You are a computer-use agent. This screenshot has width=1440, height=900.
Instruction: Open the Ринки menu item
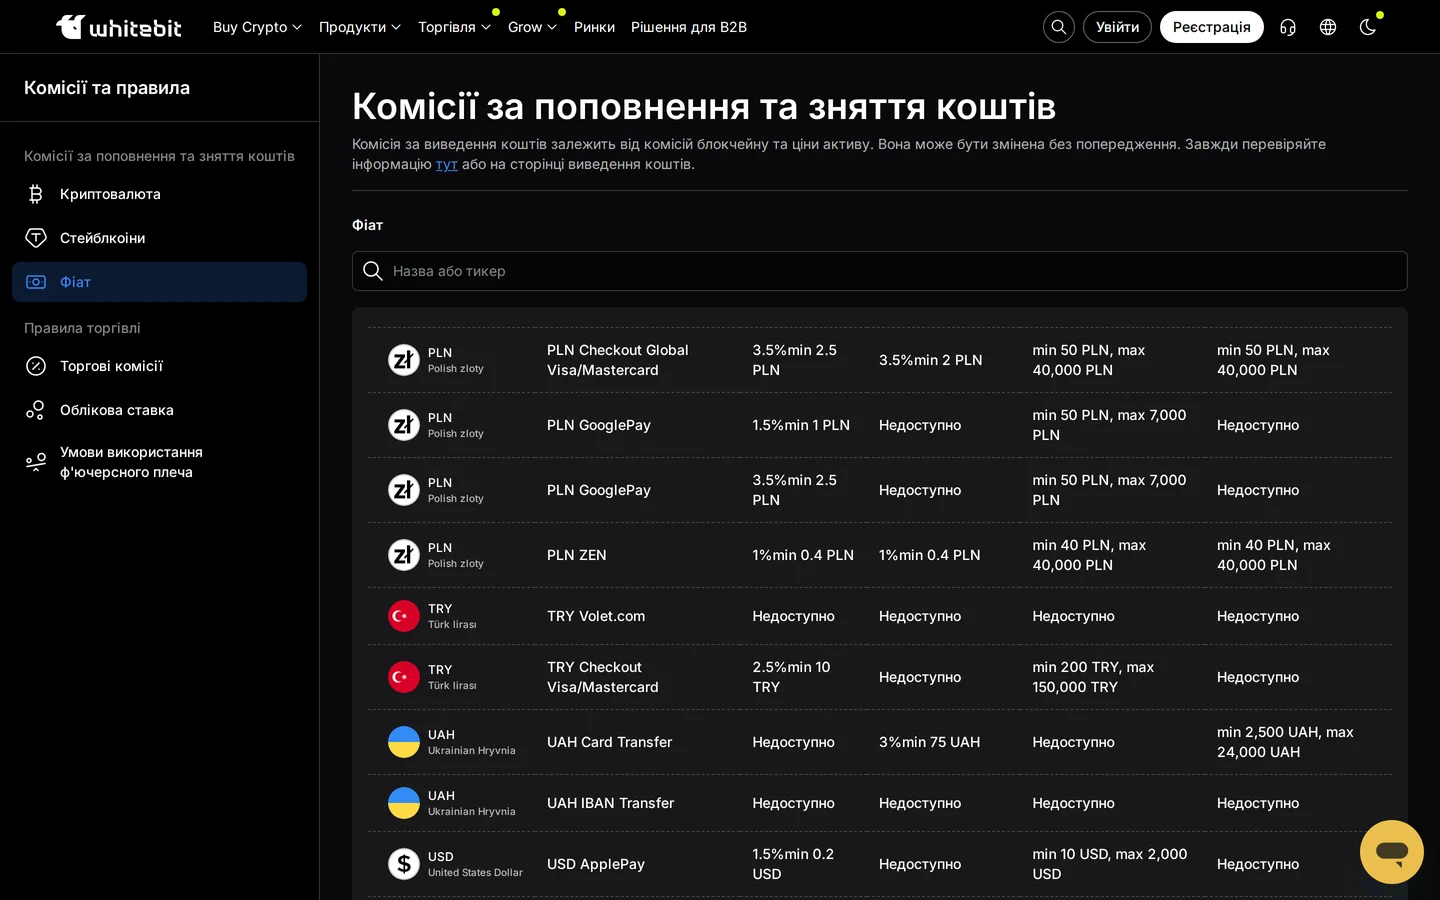coord(594,27)
